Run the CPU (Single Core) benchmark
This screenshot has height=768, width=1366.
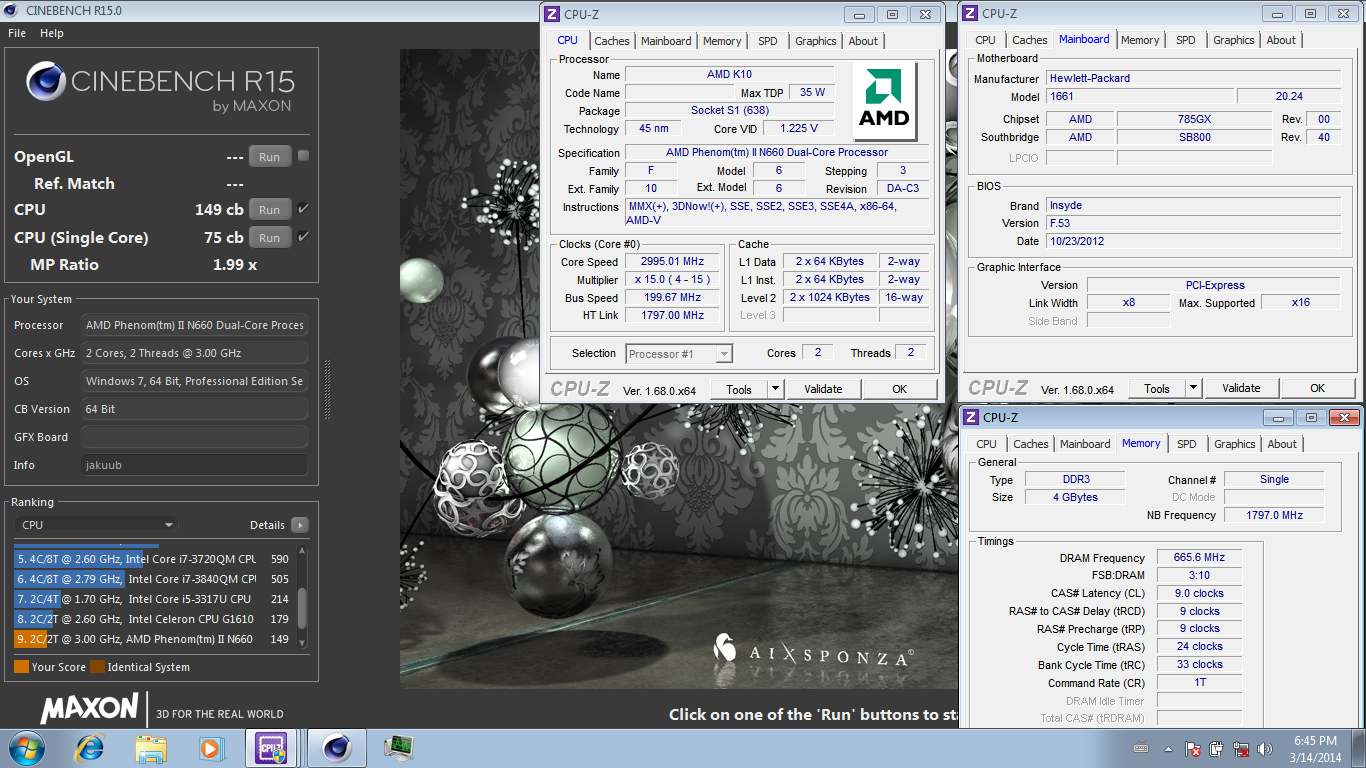(x=270, y=238)
